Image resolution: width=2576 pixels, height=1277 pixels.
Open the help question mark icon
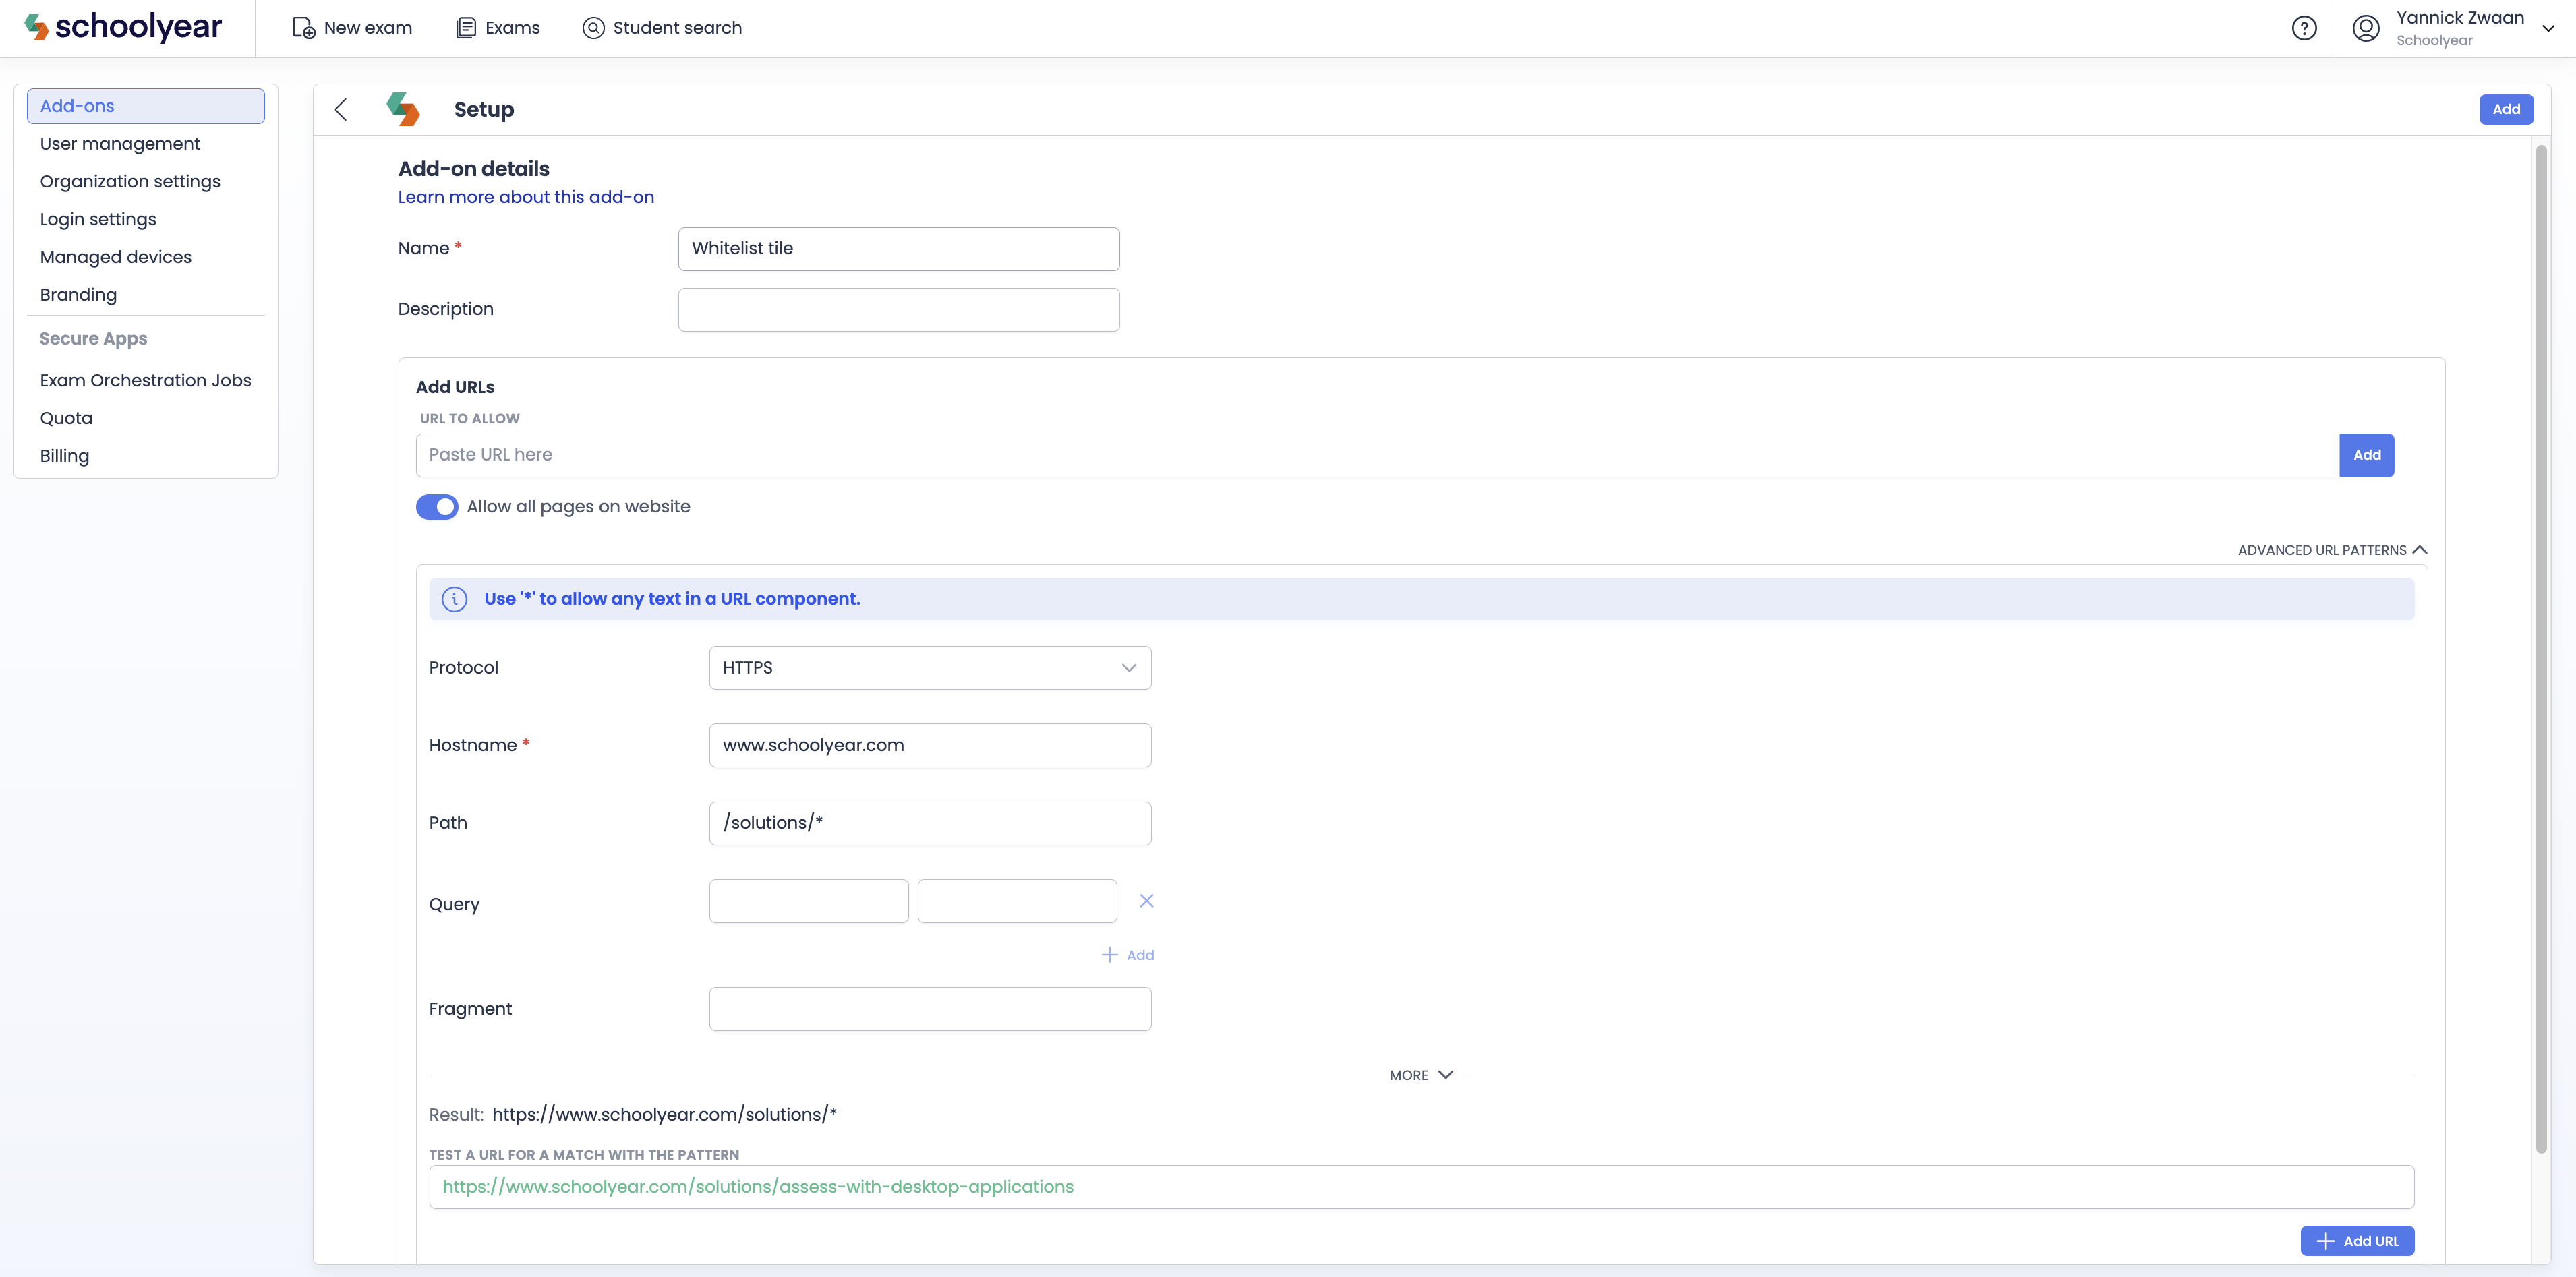[x=2304, y=28]
